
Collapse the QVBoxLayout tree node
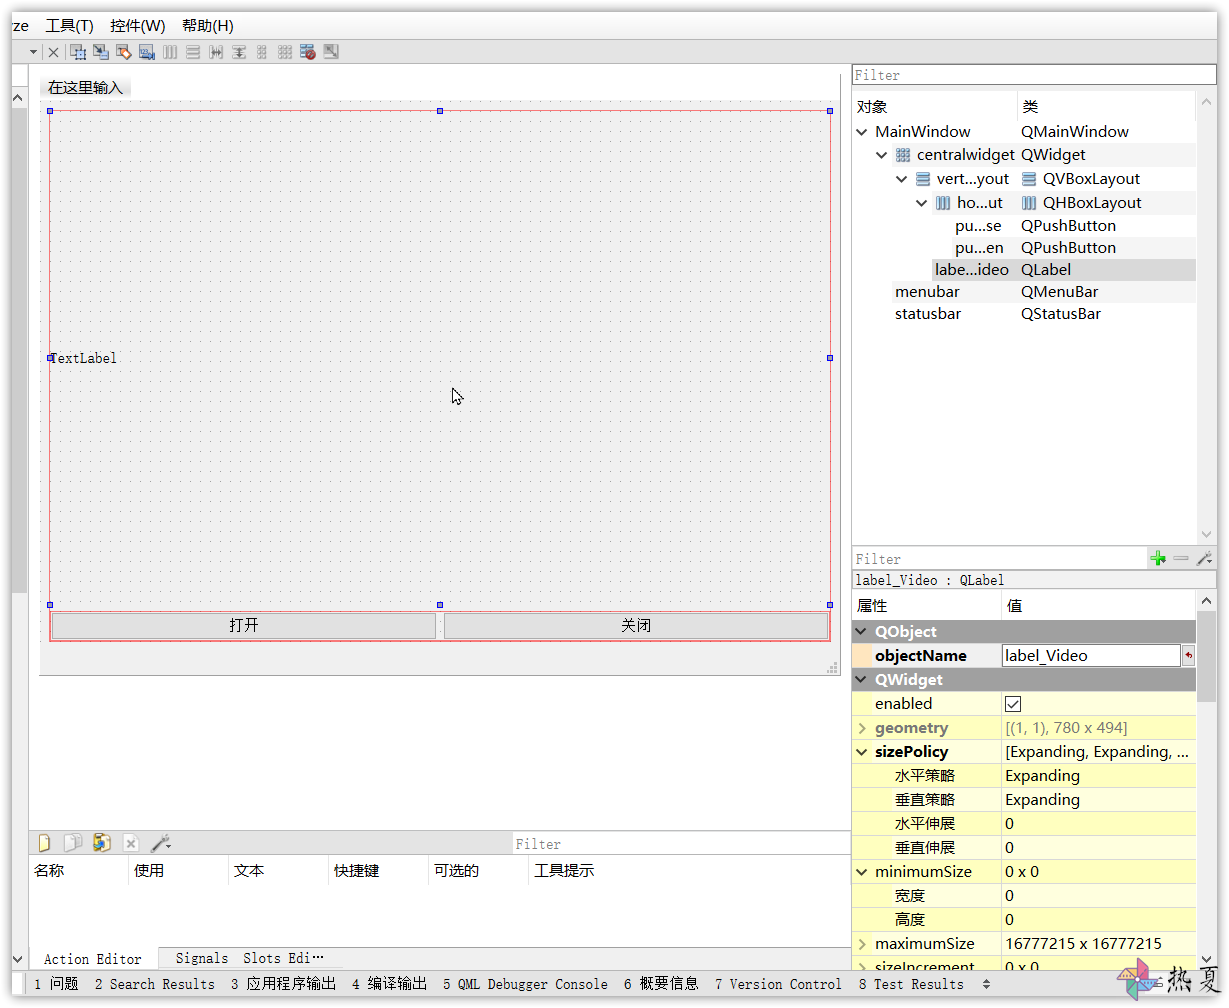point(901,179)
